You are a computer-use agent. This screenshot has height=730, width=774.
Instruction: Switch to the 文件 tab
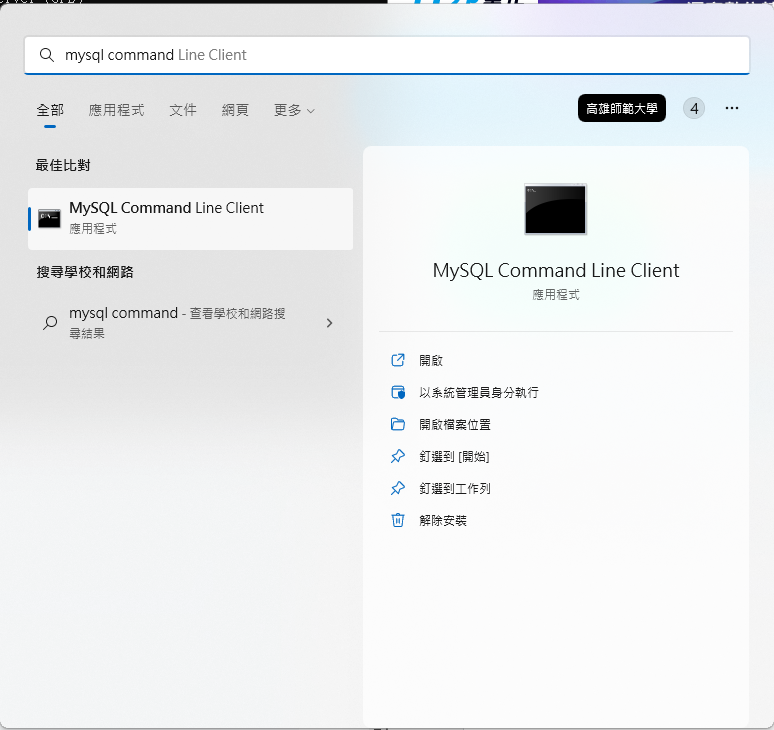point(183,110)
